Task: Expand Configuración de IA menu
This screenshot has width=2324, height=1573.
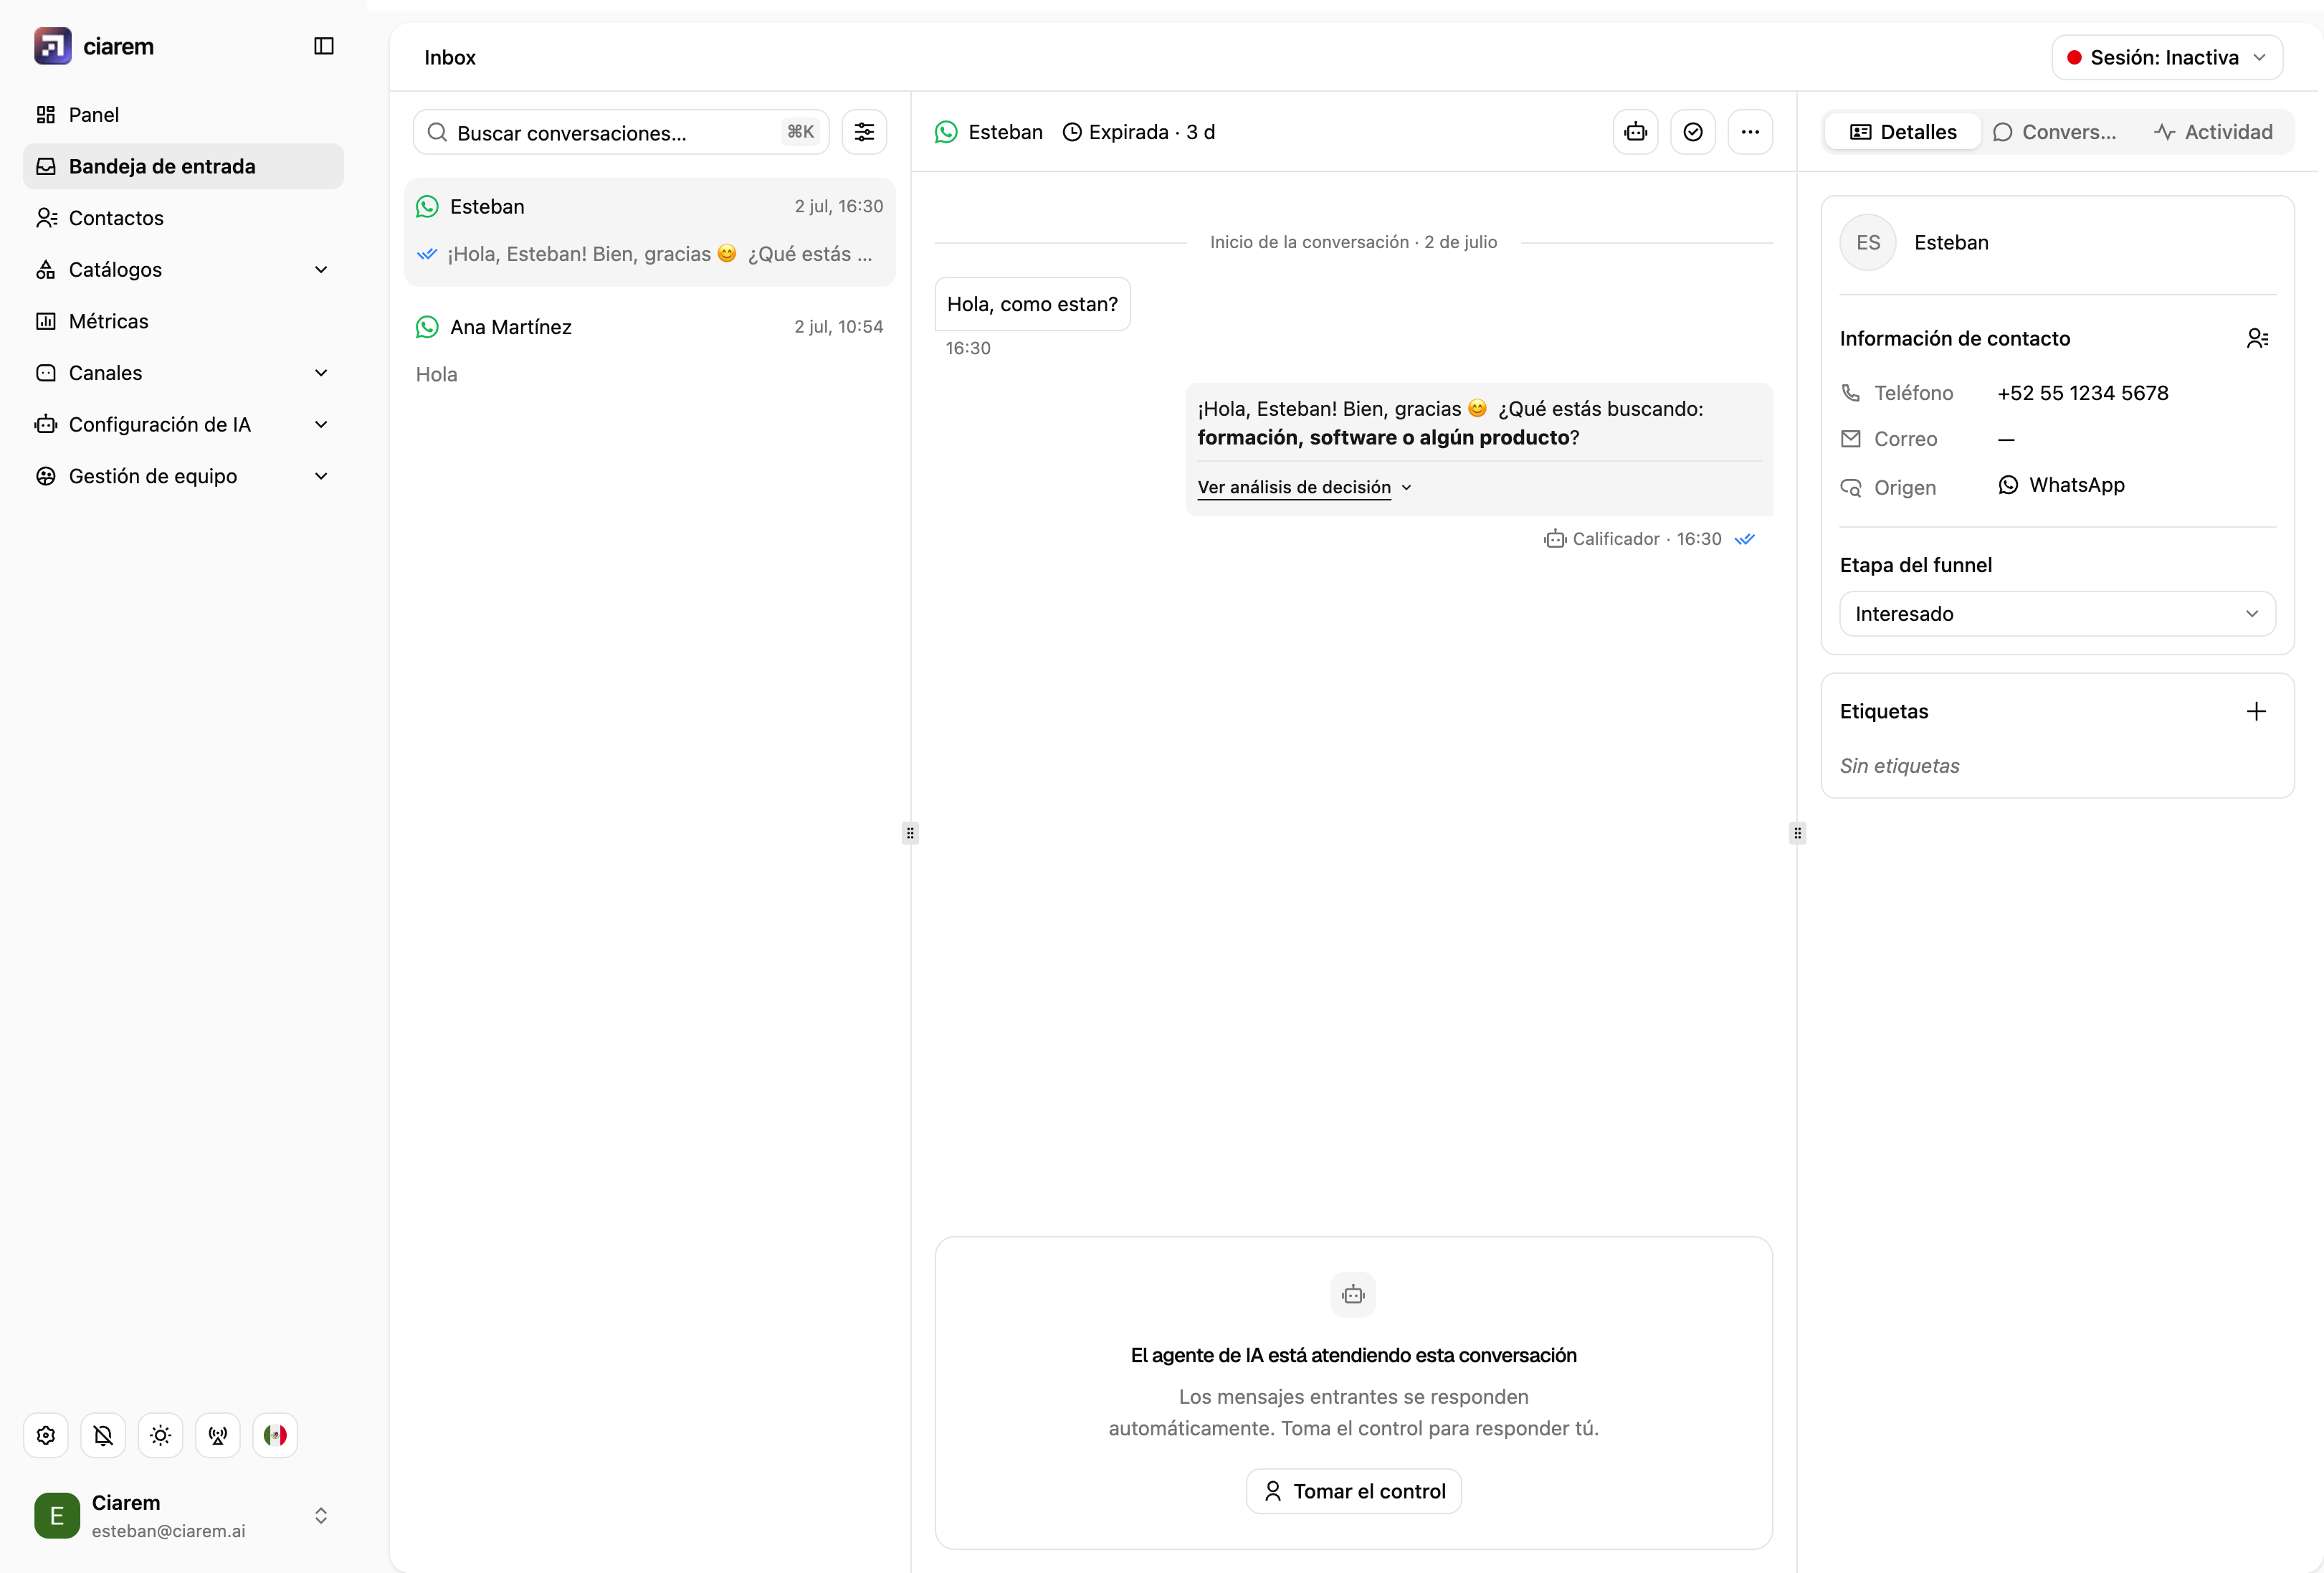Action: (183, 425)
